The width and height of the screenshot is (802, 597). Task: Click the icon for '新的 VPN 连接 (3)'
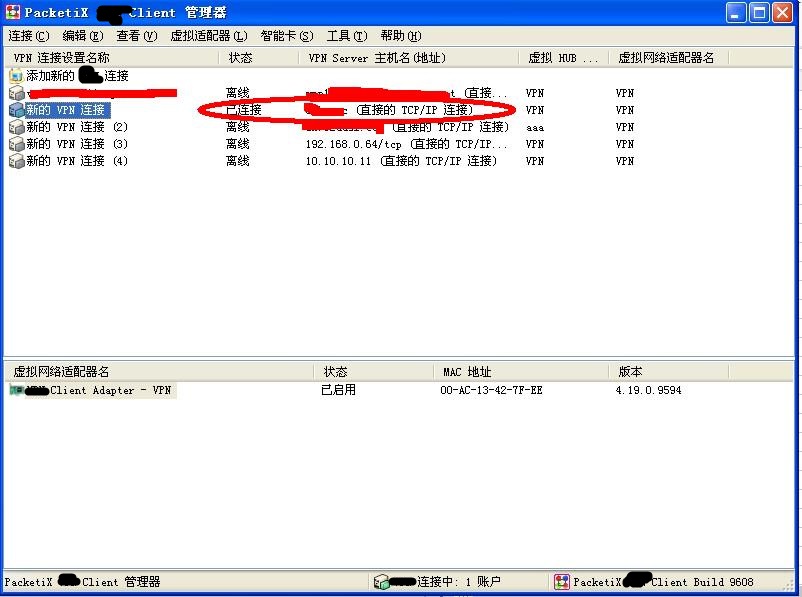(16, 144)
